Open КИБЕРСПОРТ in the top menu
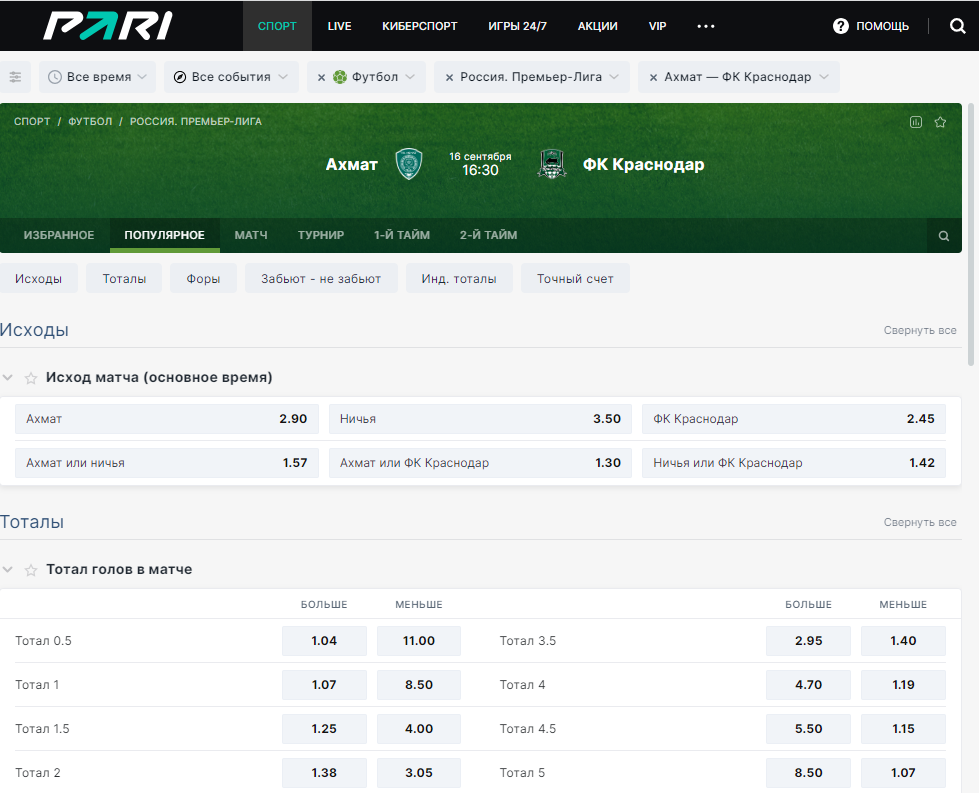 [x=420, y=26]
